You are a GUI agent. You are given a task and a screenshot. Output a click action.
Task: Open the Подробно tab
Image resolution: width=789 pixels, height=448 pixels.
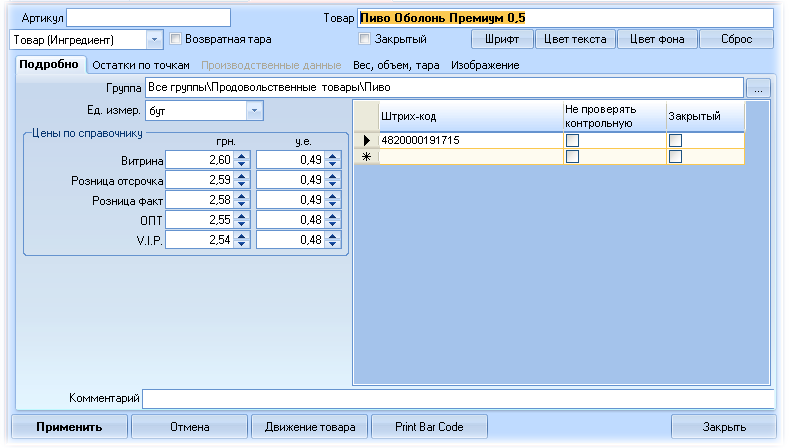[49, 64]
